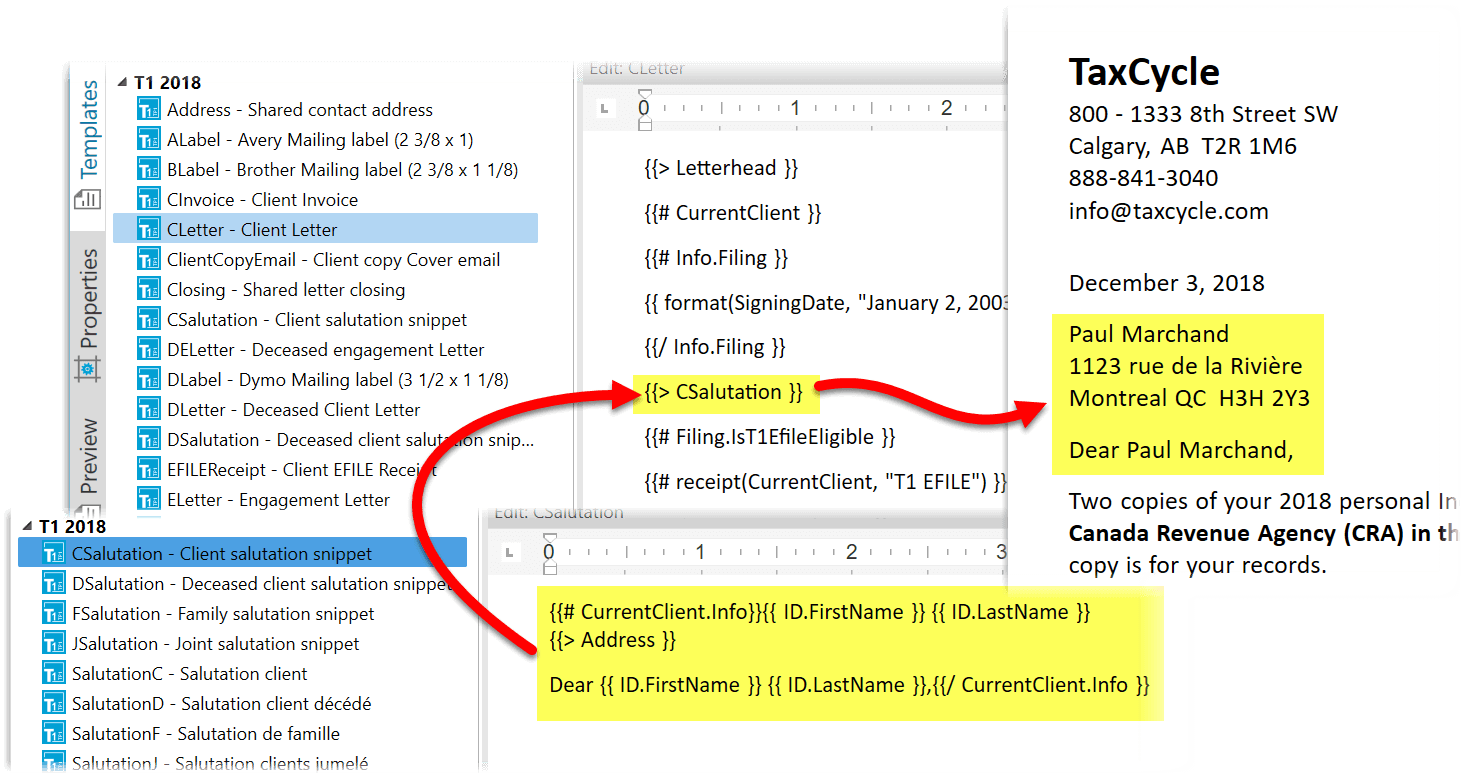Select SalutationC - Salutation client

[x=190, y=674]
